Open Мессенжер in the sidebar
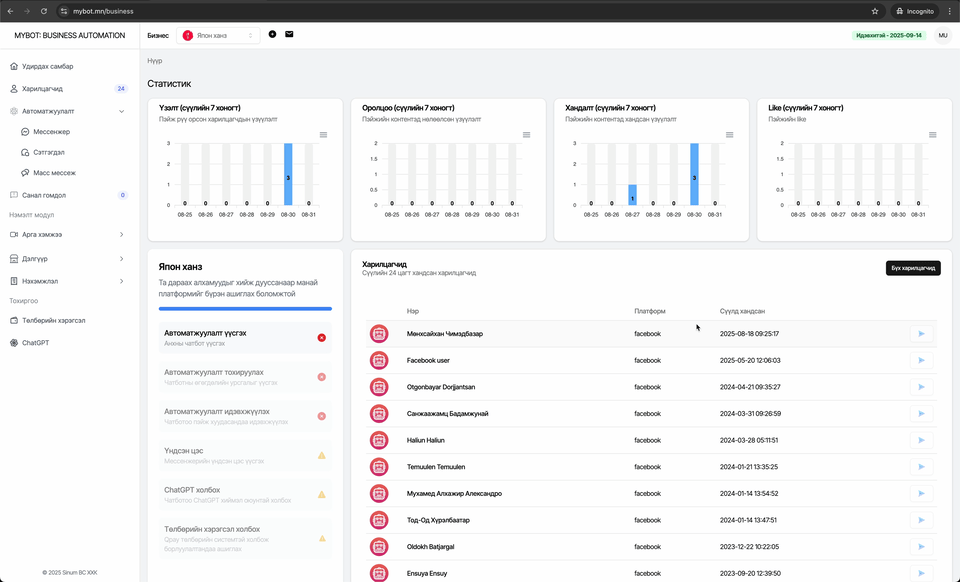The image size is (960, 582). (x=52, y=131)
